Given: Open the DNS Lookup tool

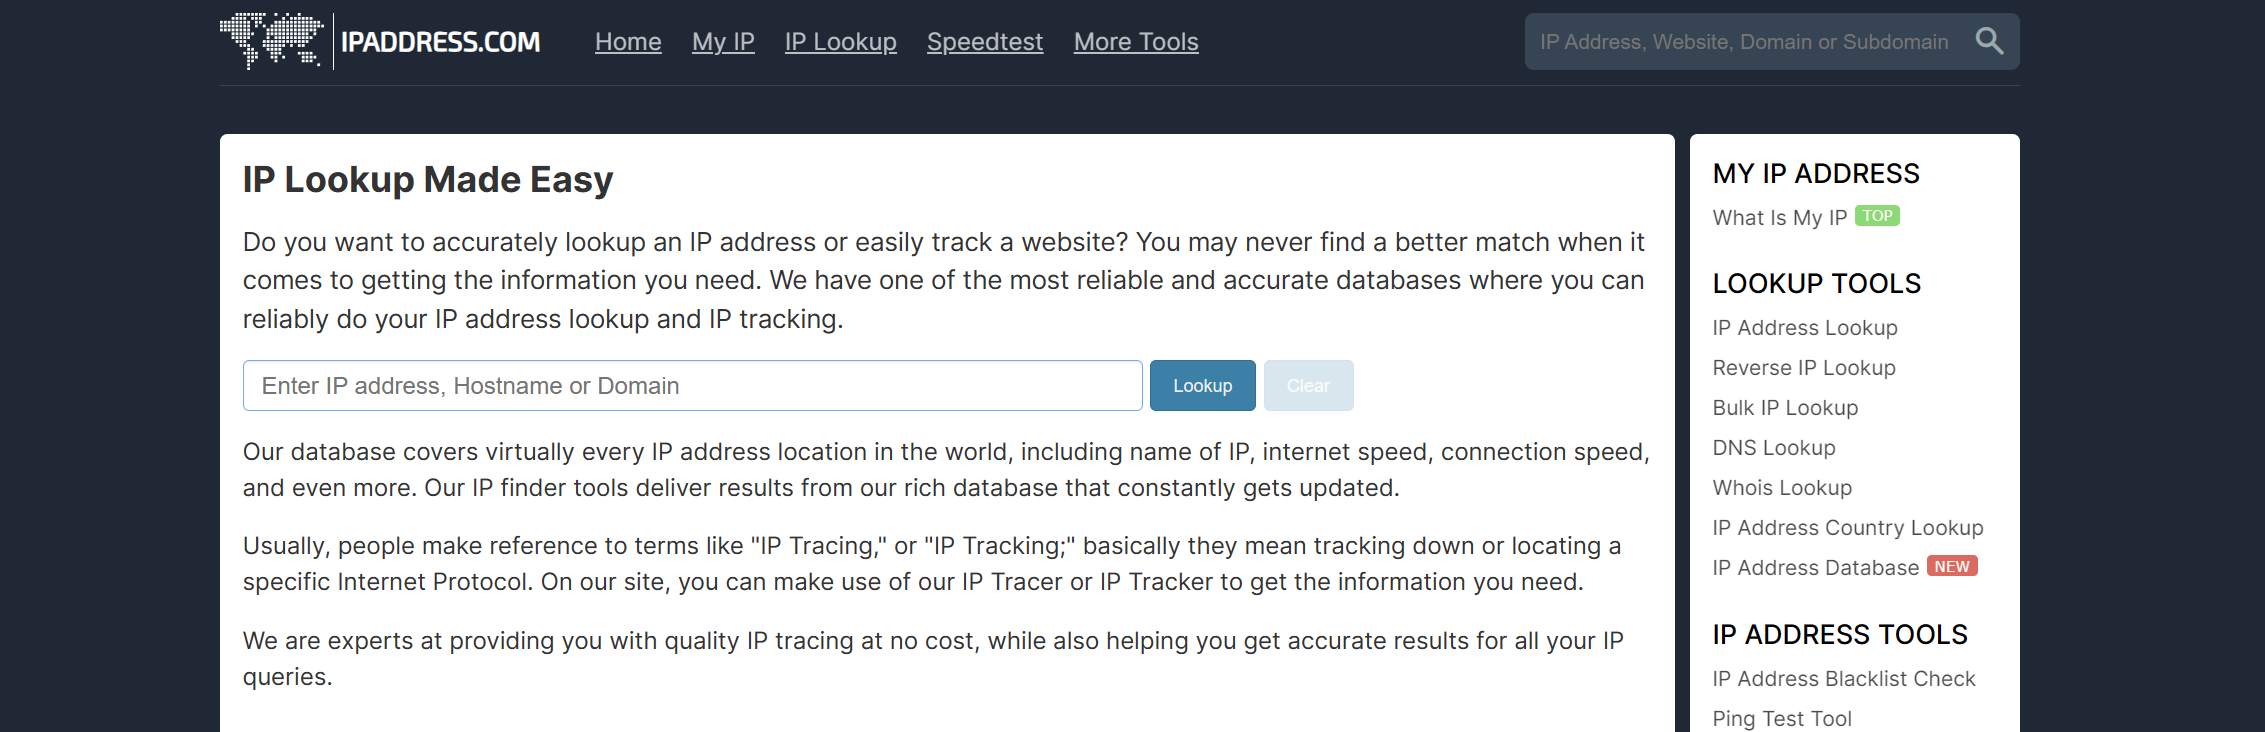Looking at the screenshot, I should tap(1773, 448).
